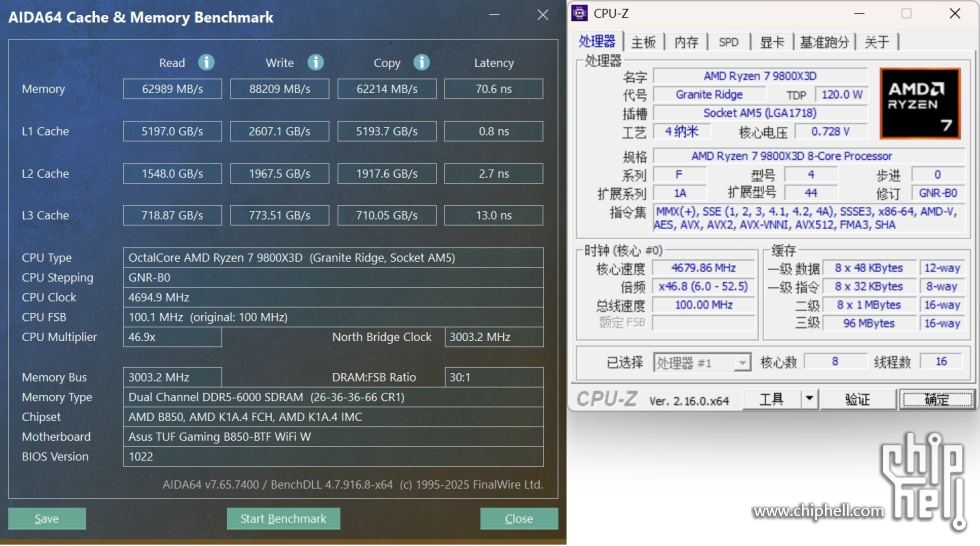980x546 pixels.
Task: Open the 基准跑分 tab in CPU-Z
Action: pyautogui.click(x=824, y=42)
